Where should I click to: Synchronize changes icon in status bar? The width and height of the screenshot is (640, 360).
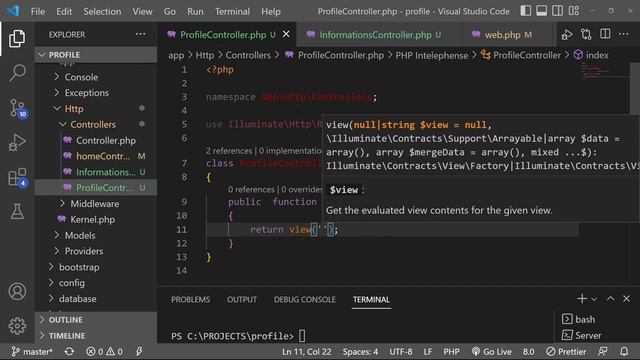[69, 351]
